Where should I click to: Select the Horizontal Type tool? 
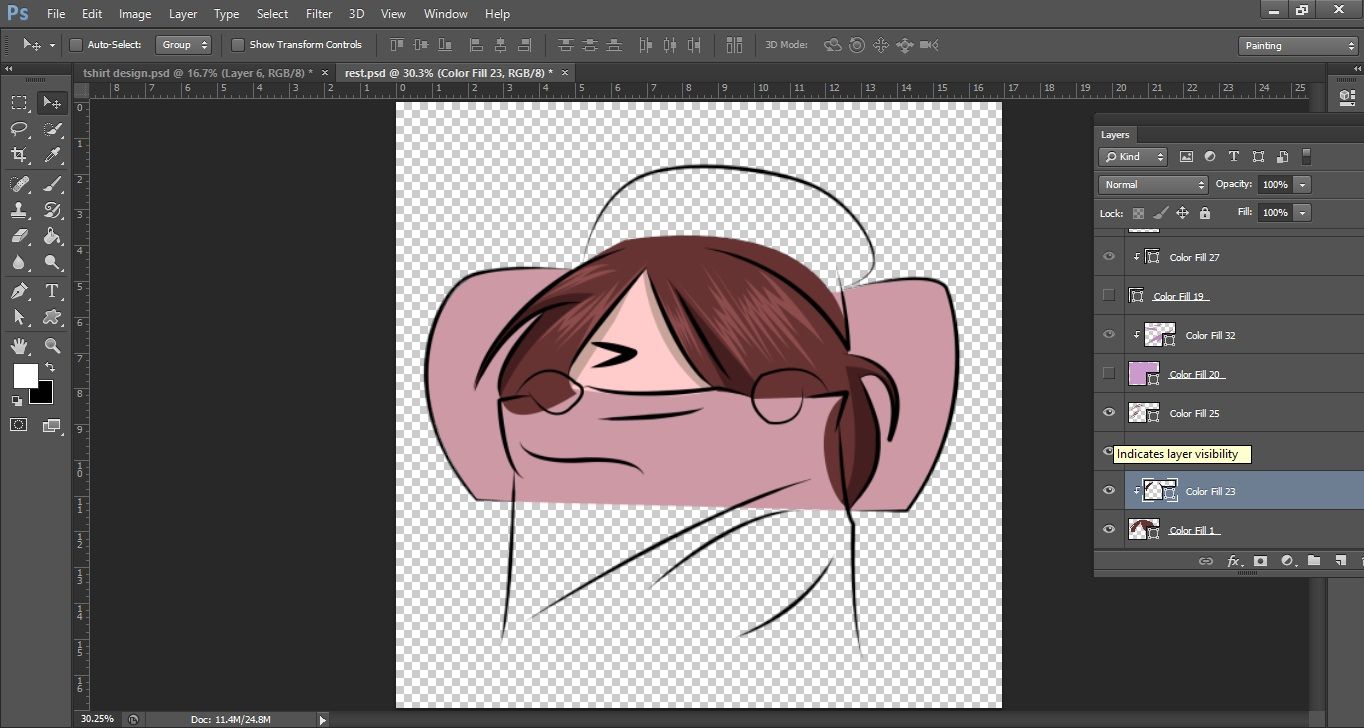point(52,291)
